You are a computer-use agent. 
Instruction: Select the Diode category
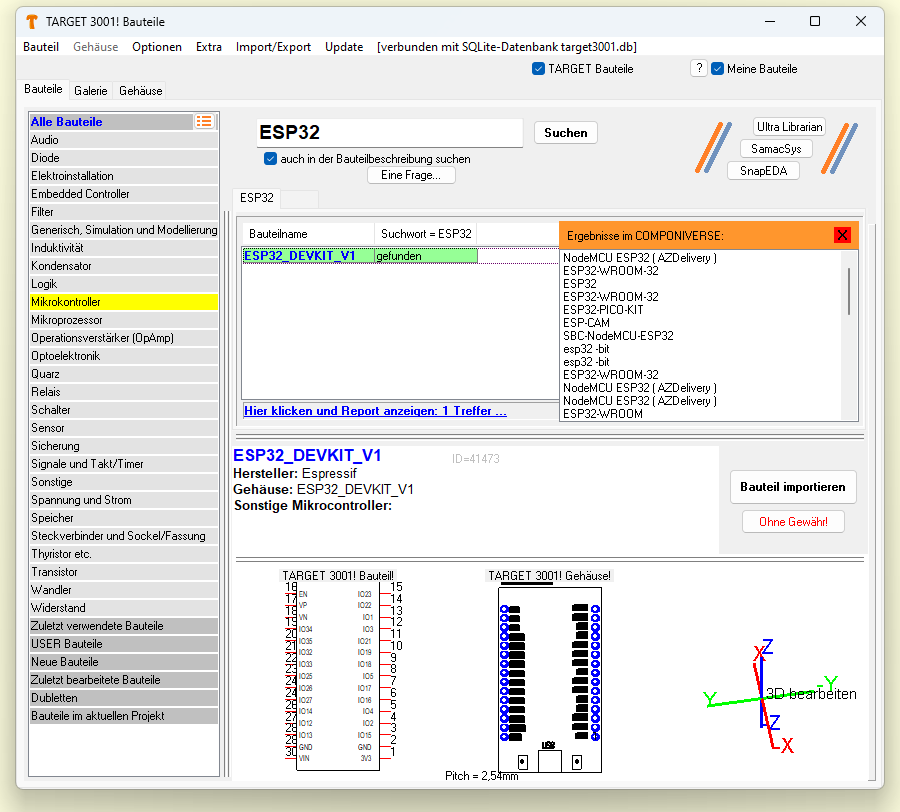point(123,158)
